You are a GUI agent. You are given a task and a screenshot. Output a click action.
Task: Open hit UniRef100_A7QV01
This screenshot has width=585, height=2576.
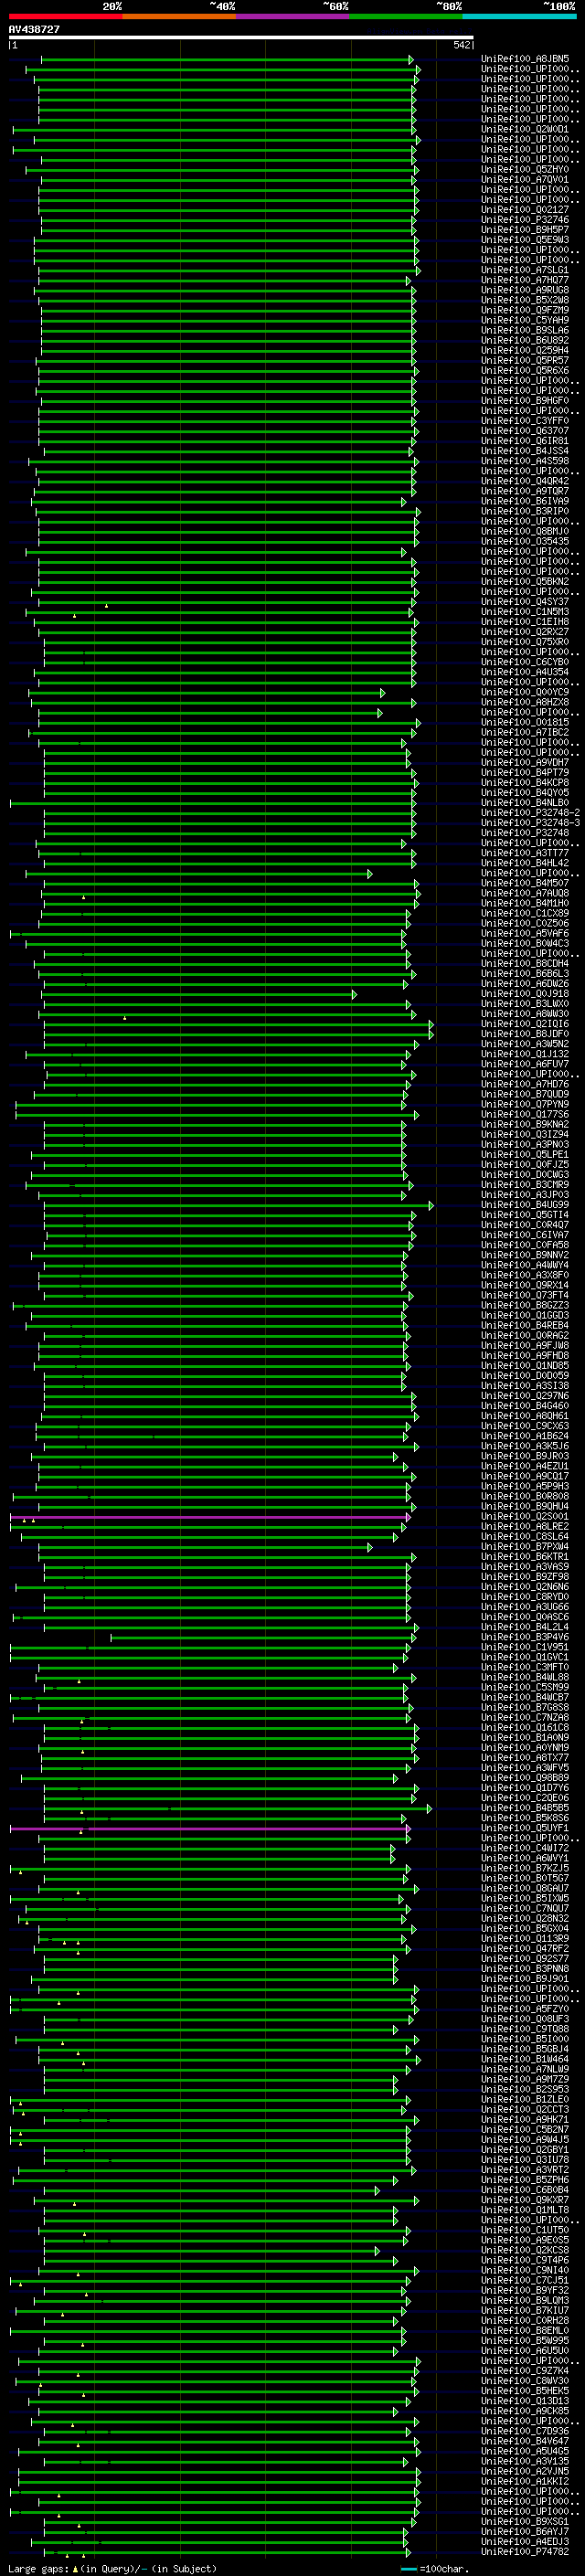[x=525, y=180]
